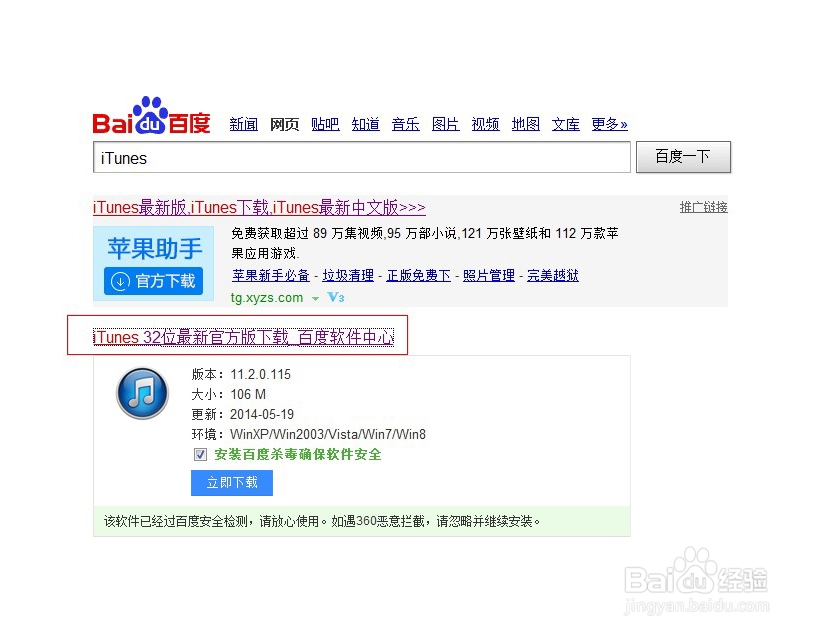Open the 视频 tab
Screen dimensions: 814x634
(485, 124)
